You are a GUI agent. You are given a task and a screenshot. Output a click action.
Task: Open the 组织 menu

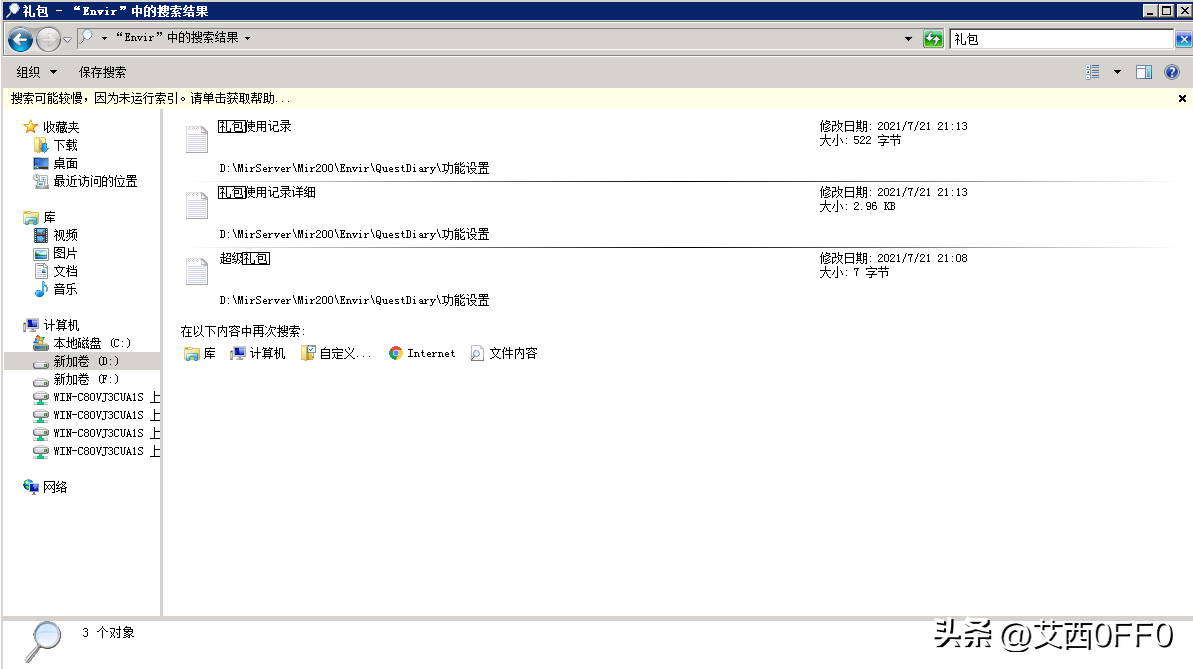coord(37,72)
